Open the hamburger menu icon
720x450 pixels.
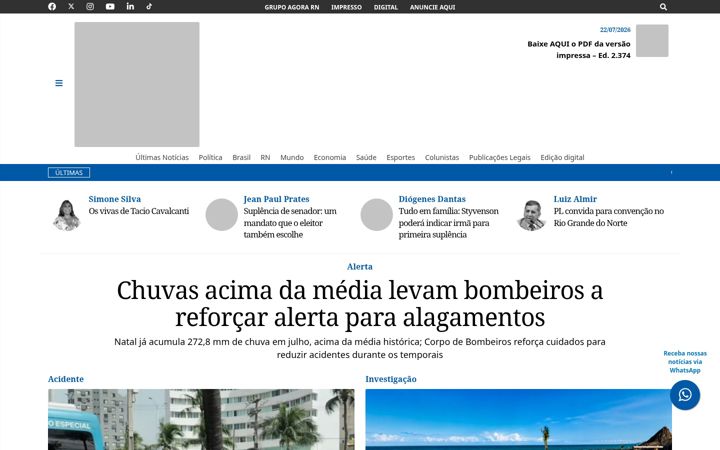pos(59,83)
